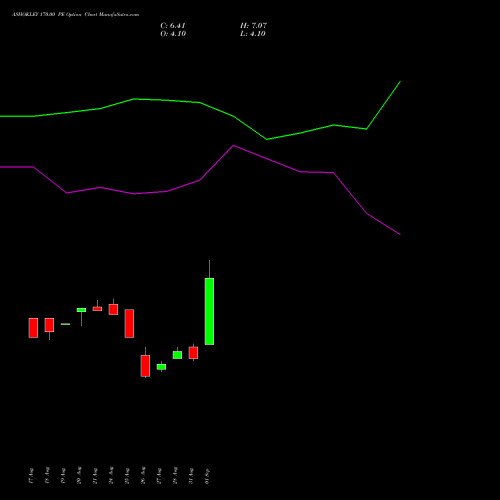Select the tall red candle for 25 Aug
The width and height of the screenshot is (500, 500).
click(129, 323)
